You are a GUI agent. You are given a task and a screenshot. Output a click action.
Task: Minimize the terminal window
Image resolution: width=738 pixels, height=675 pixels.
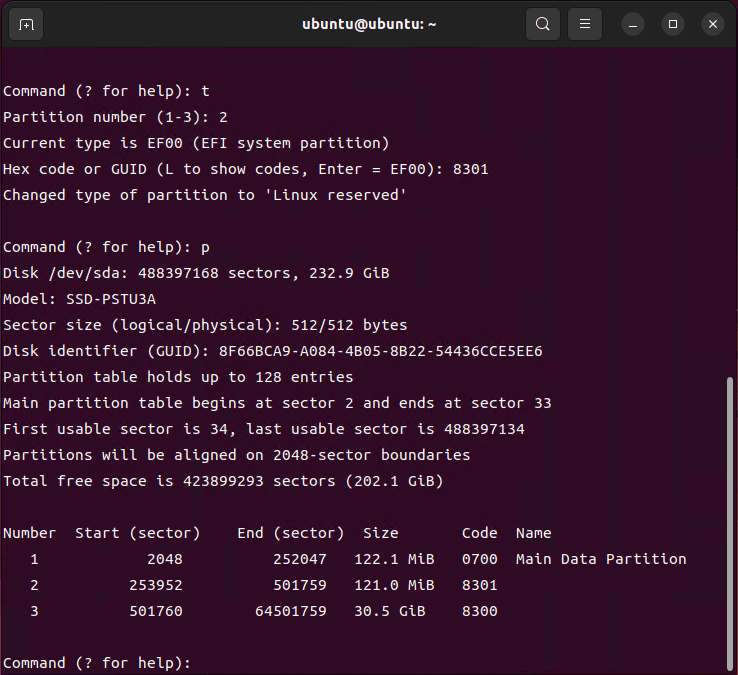pyautogui.click(x=633, y=24)
